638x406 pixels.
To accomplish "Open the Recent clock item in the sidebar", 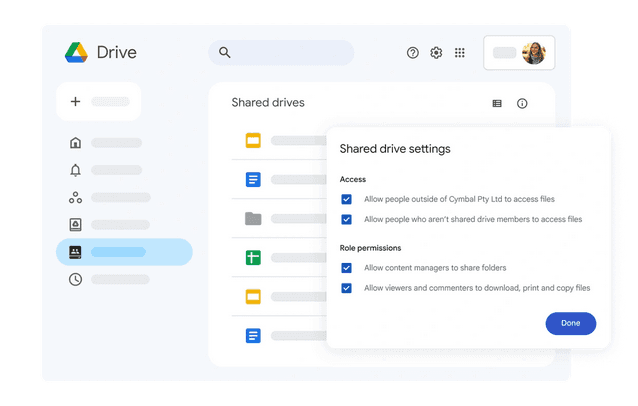I will 75,279.
